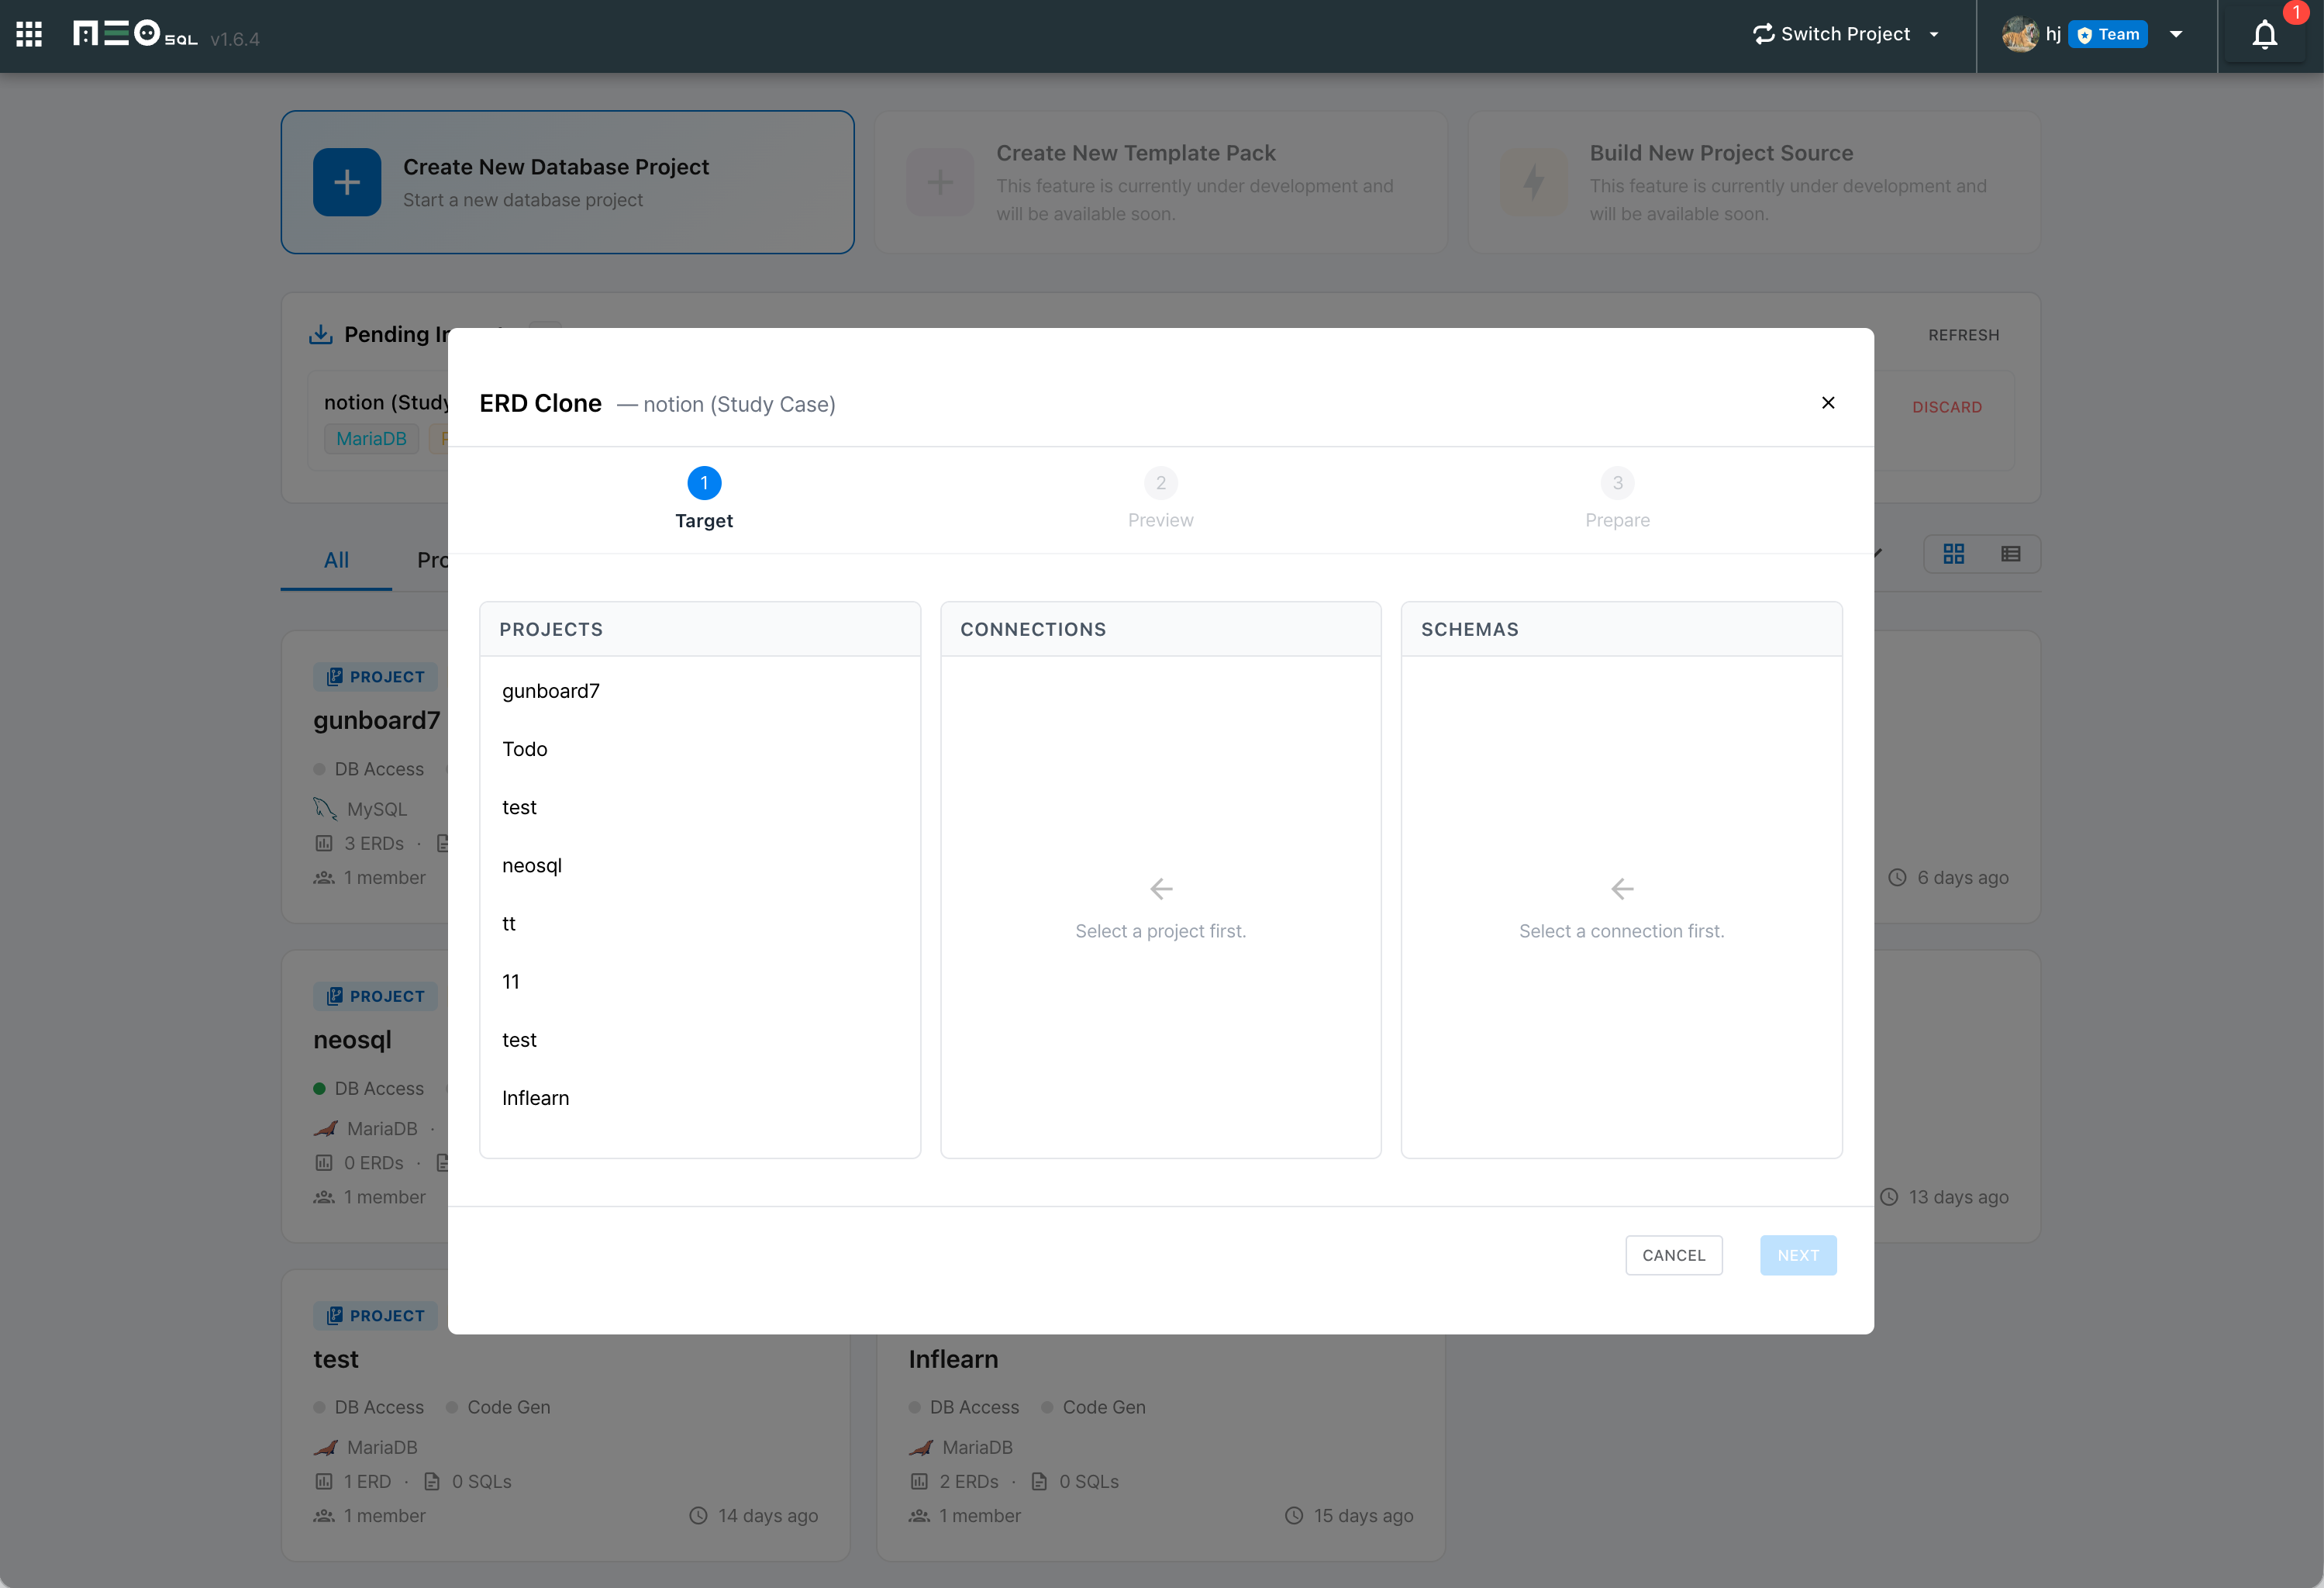Select Inflearn in the Projects list

click(699, 1098)
